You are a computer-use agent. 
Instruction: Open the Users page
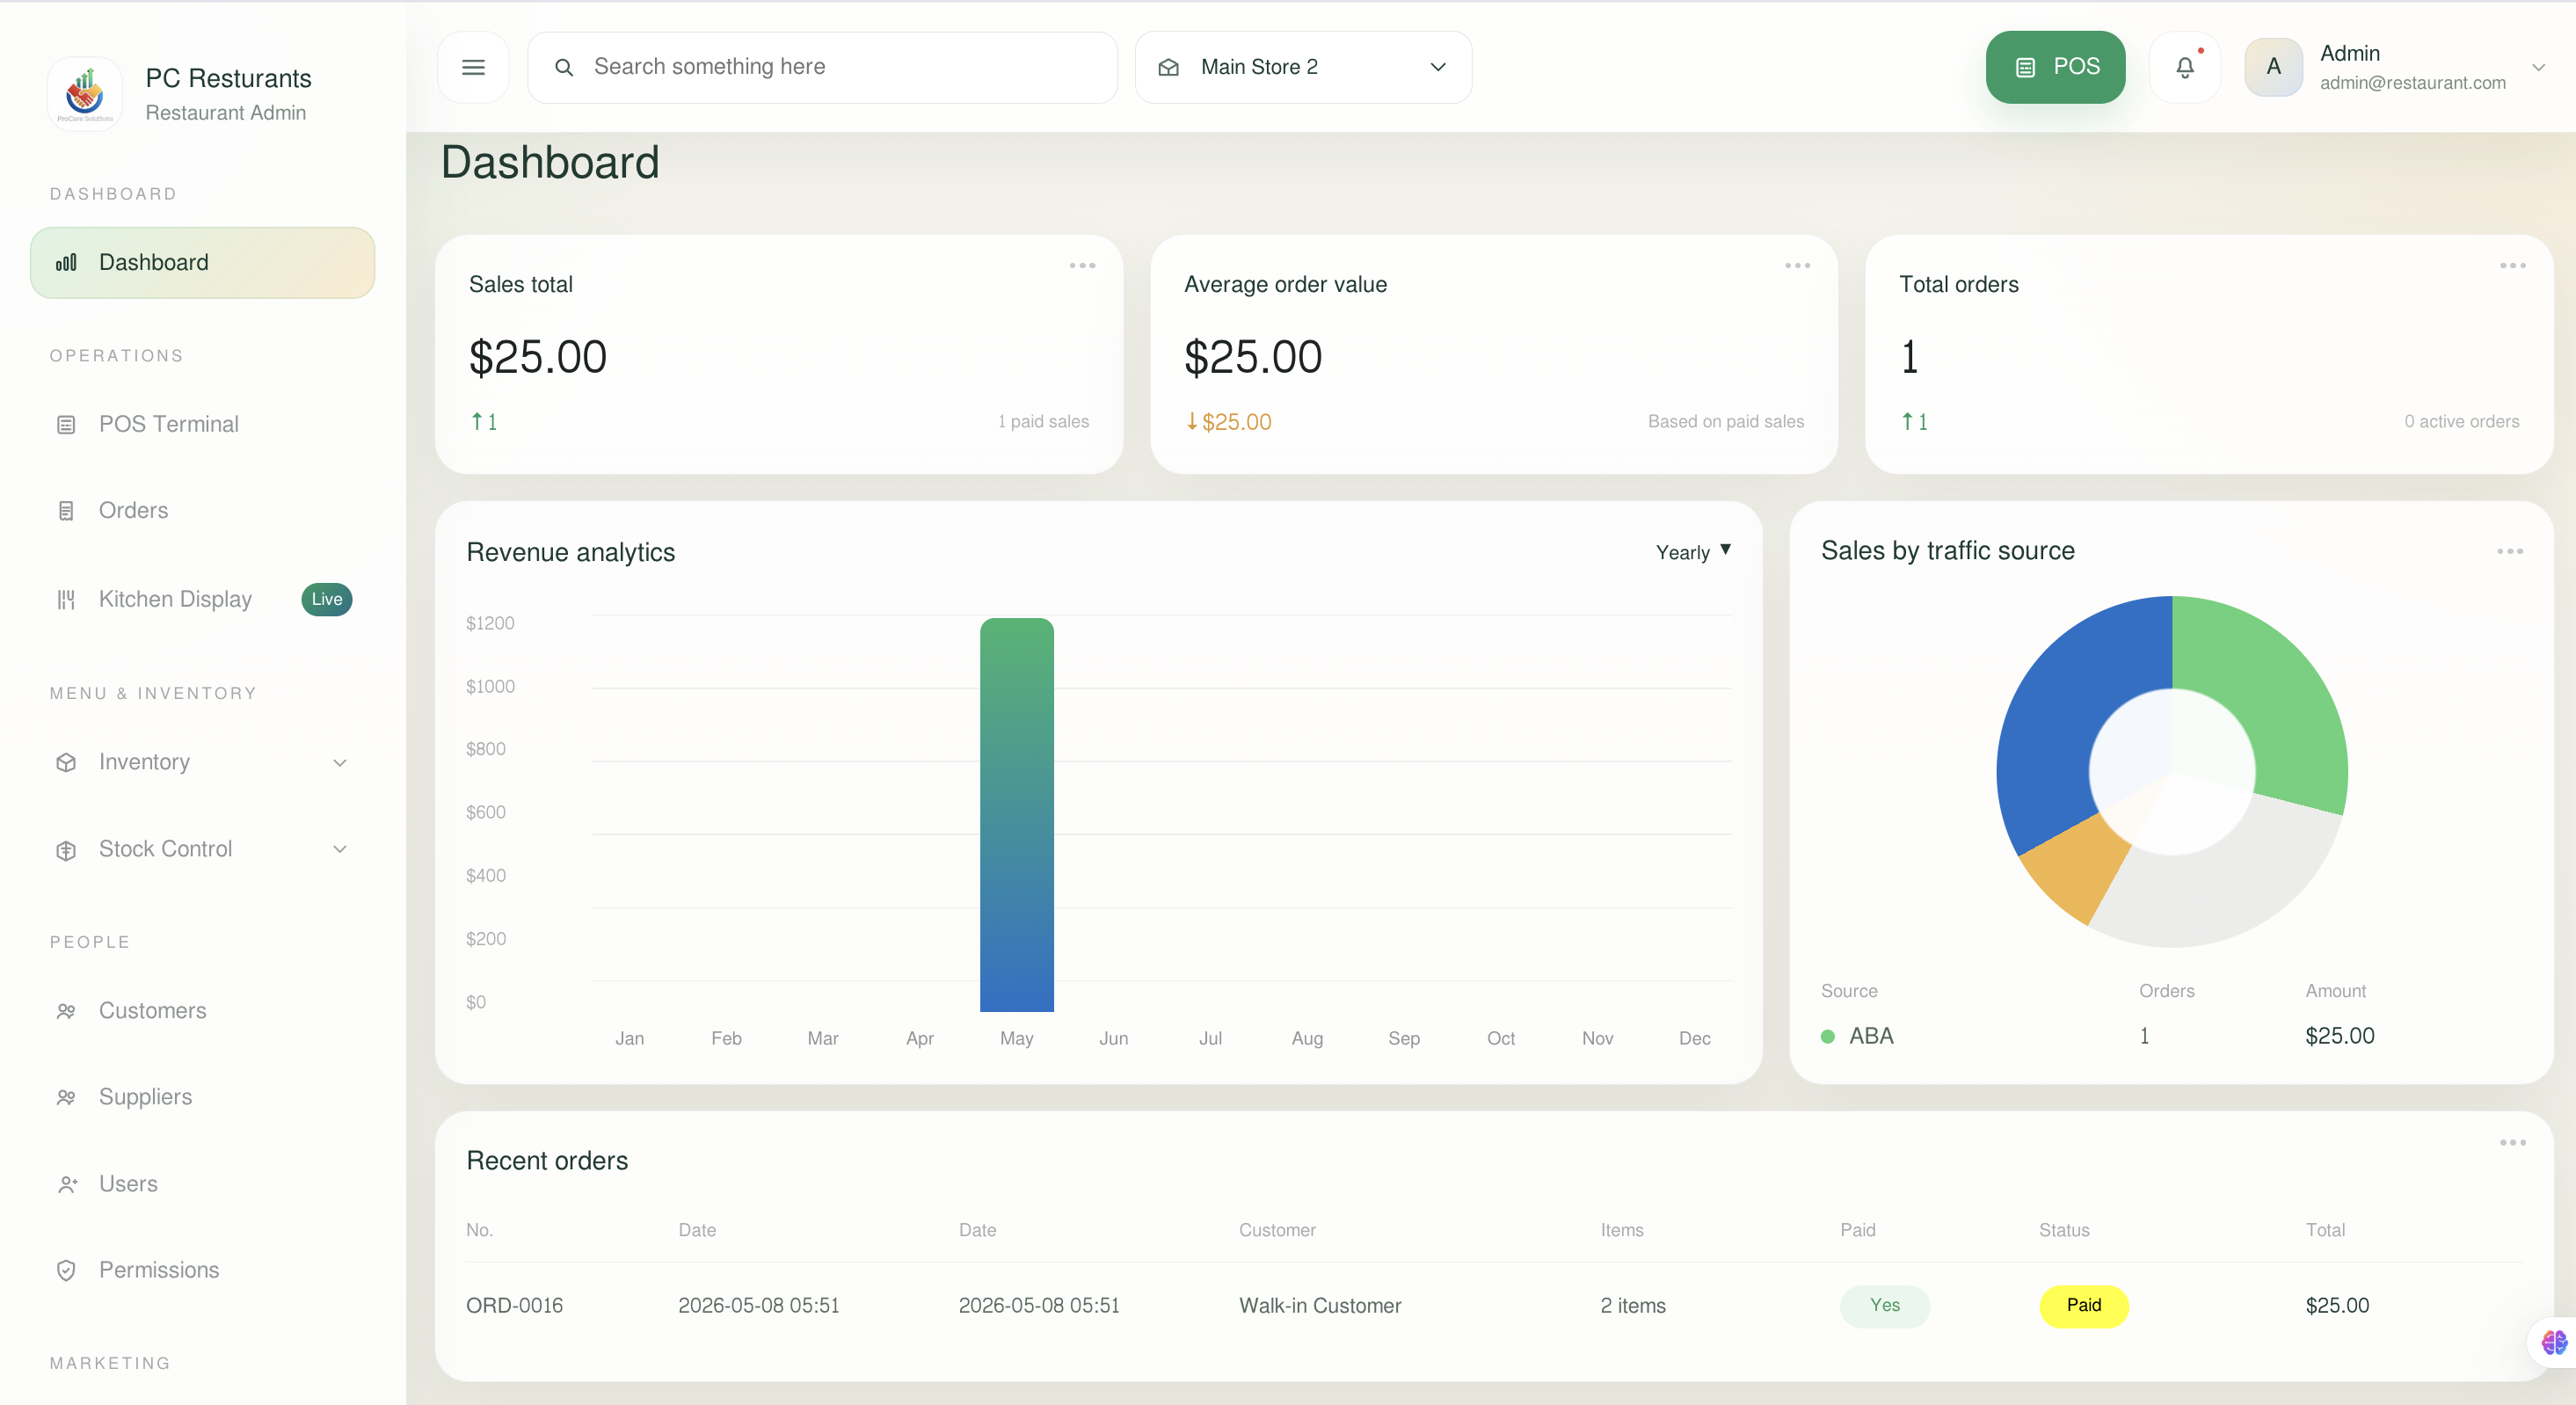(202, 1185)
